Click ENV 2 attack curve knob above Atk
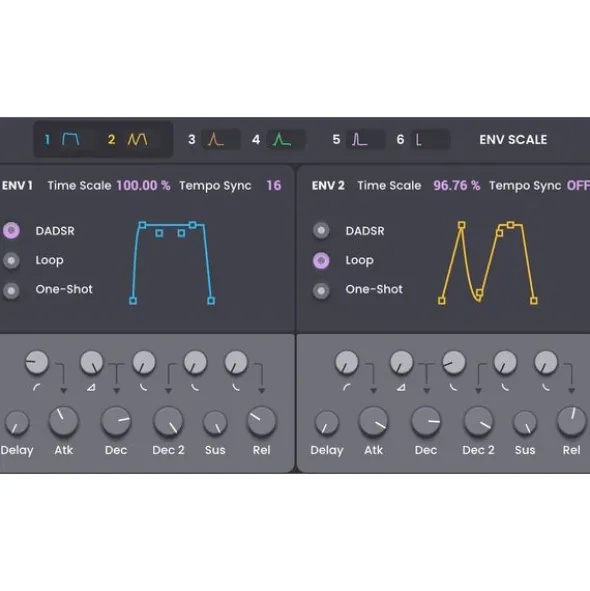The width and height of the screenshot is (590, 591). pyautogui.click(x=346, y=362)
